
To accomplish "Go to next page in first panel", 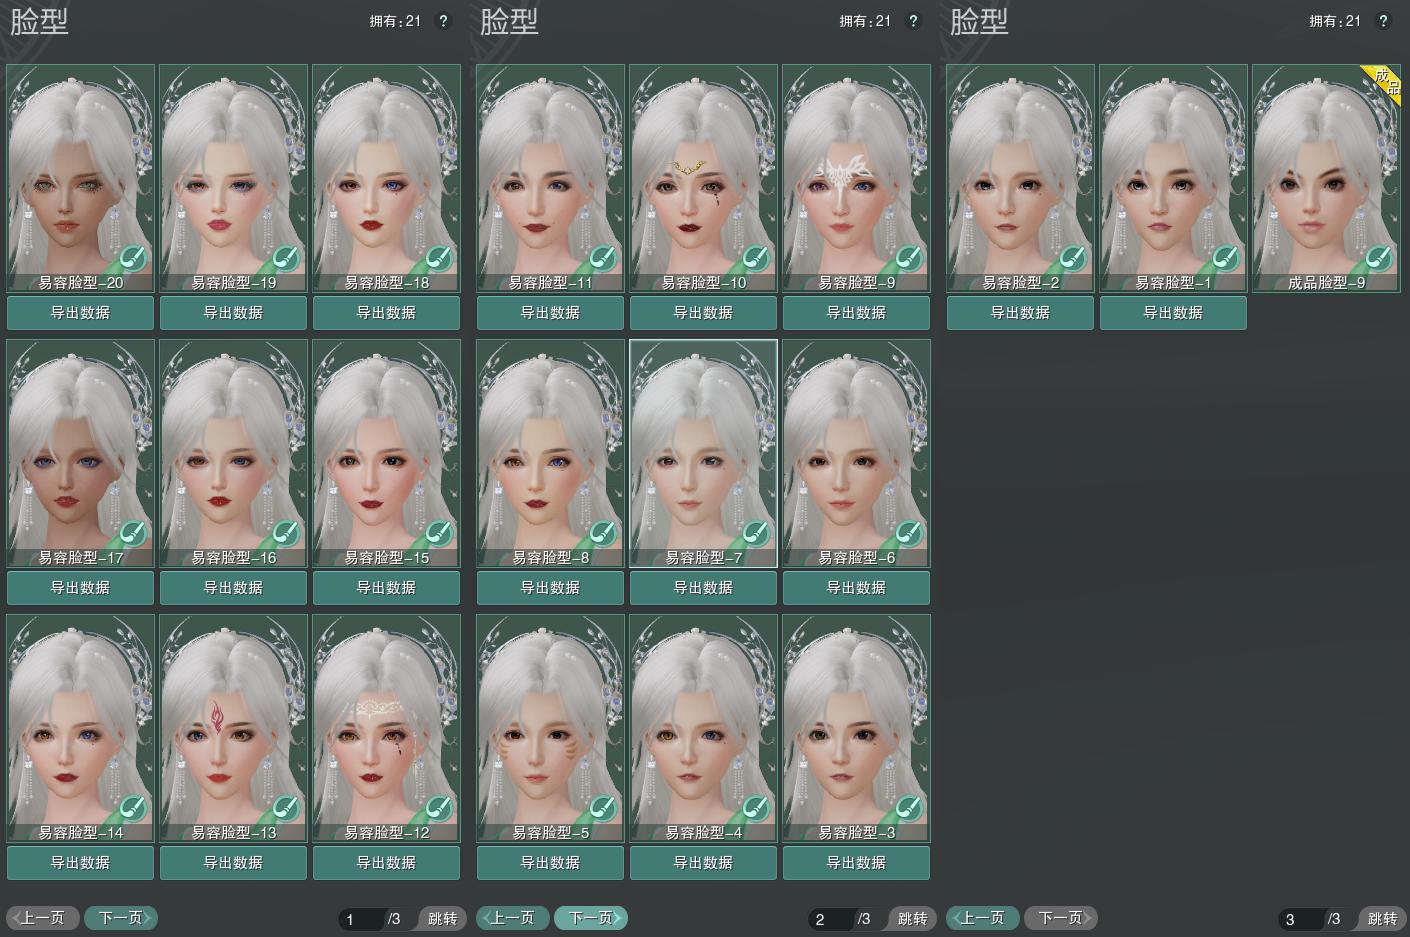I will pos(121,918).
